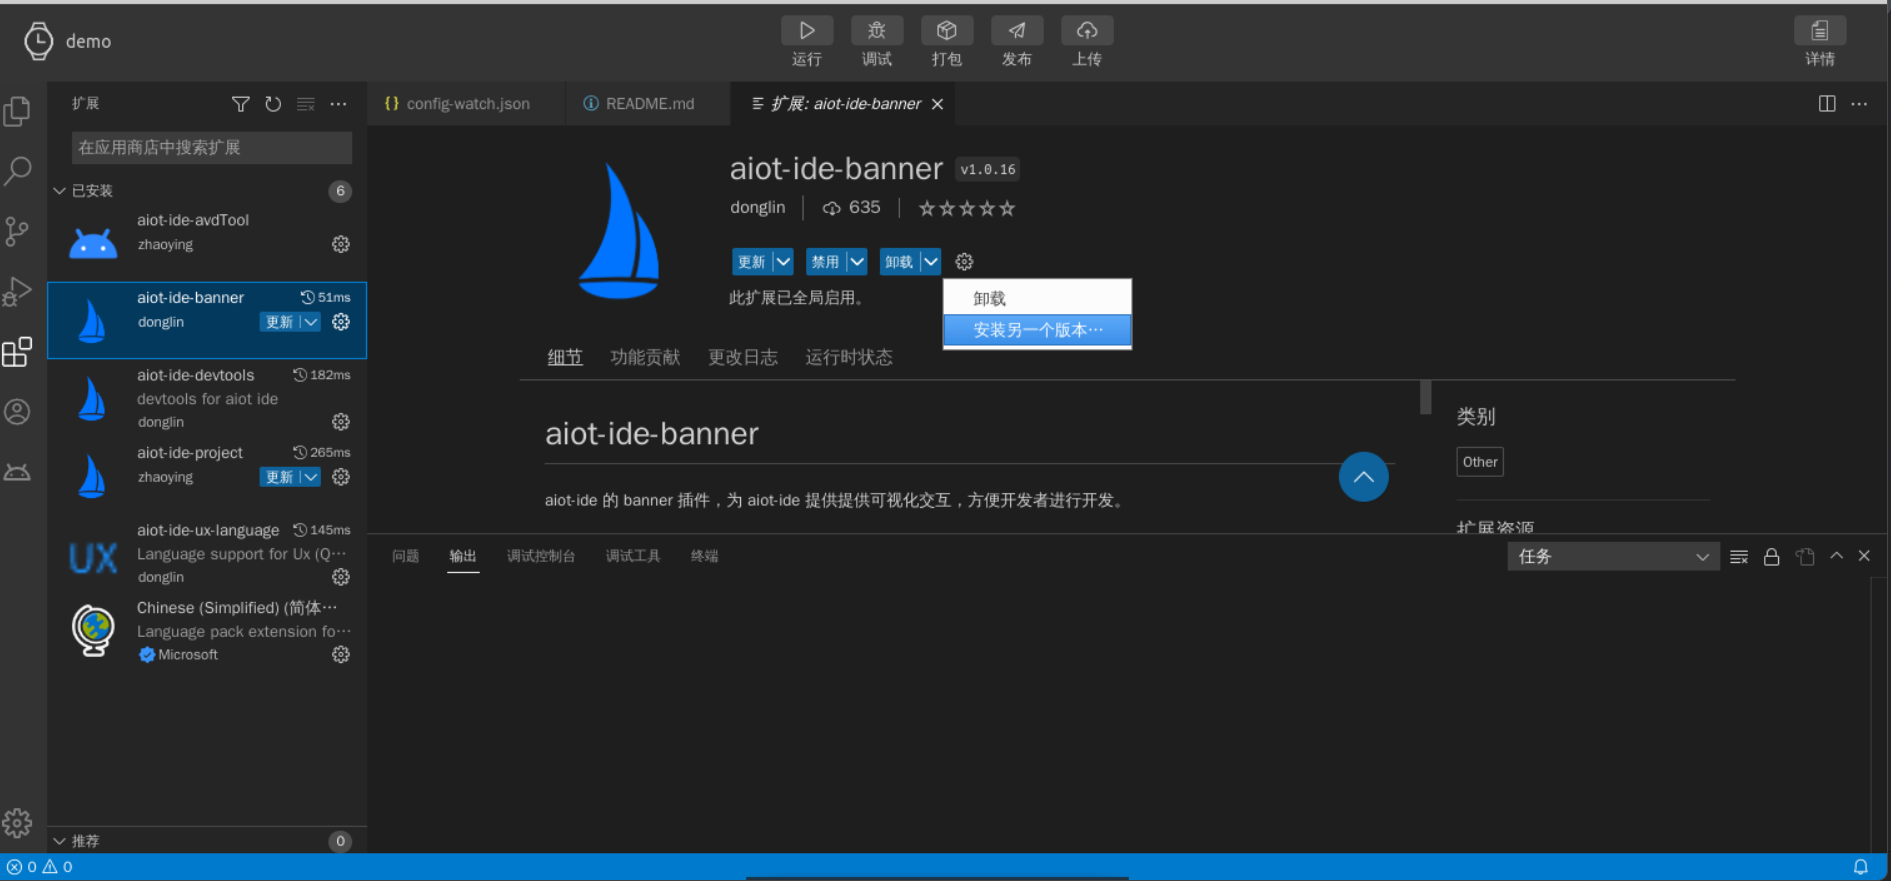This screenshot has height=881, width=1891.
Task: Focus the 在应用商店中搜索扩展 search field
Action: [211, 148]
